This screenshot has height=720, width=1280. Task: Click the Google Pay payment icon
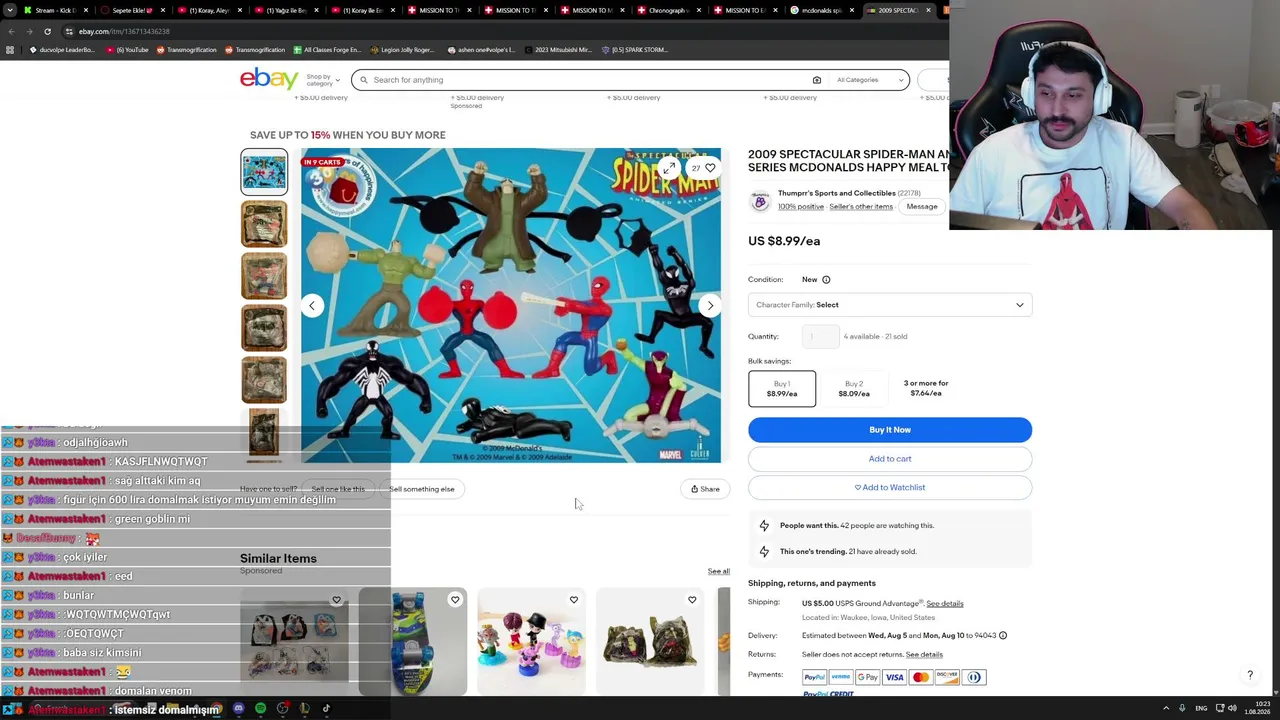tap(867, 677)
